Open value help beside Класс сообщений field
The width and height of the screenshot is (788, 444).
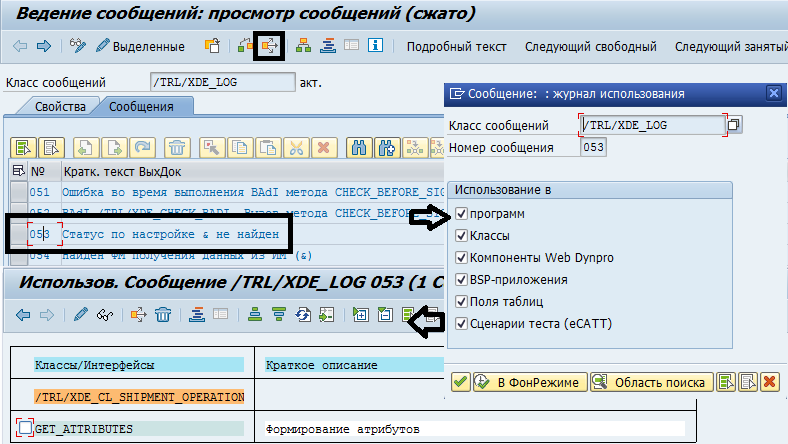point(735,125)
